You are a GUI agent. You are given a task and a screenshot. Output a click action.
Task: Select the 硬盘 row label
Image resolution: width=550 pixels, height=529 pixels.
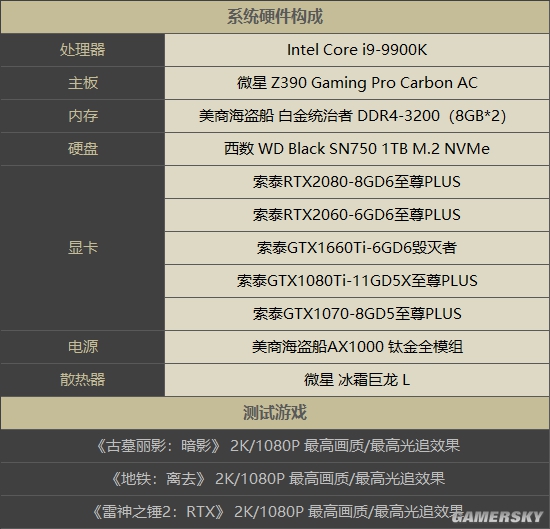click(x=83, y=149)
